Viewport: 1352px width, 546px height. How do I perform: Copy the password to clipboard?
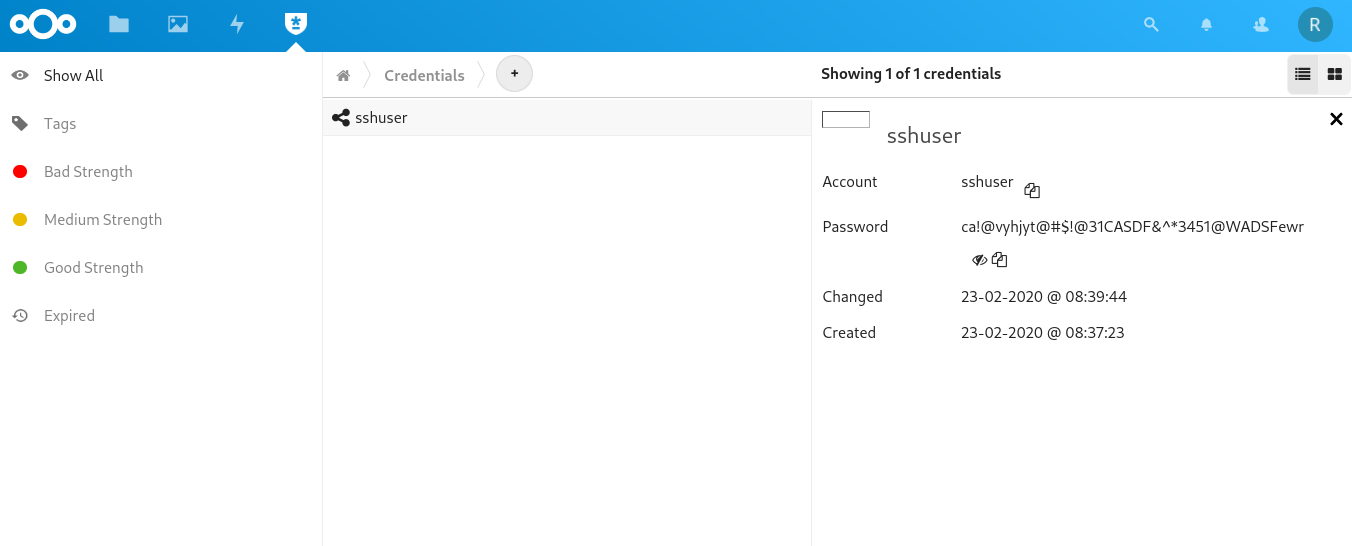999,260
